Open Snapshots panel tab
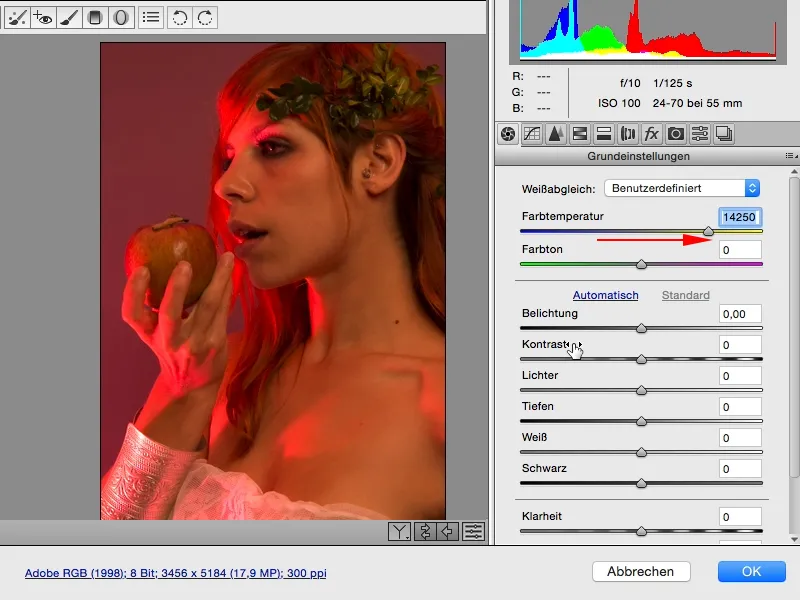800x600 pixels. tap(723, 134)
